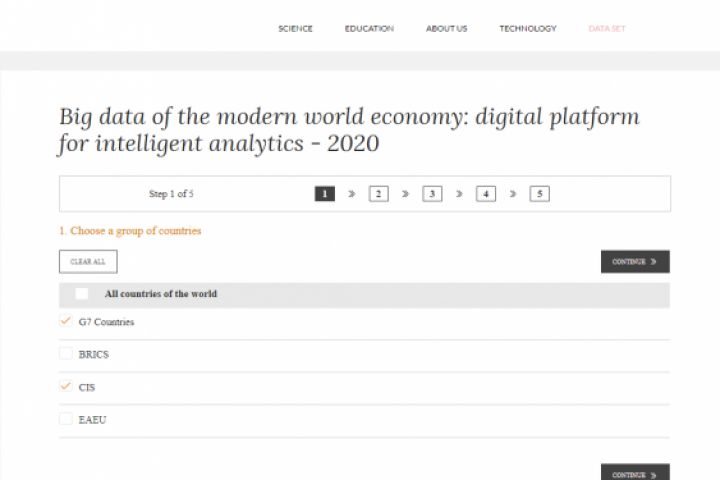Open step 5 of the wizard
720x480 pixels.
pyautogui.click(x=540, y=194)
